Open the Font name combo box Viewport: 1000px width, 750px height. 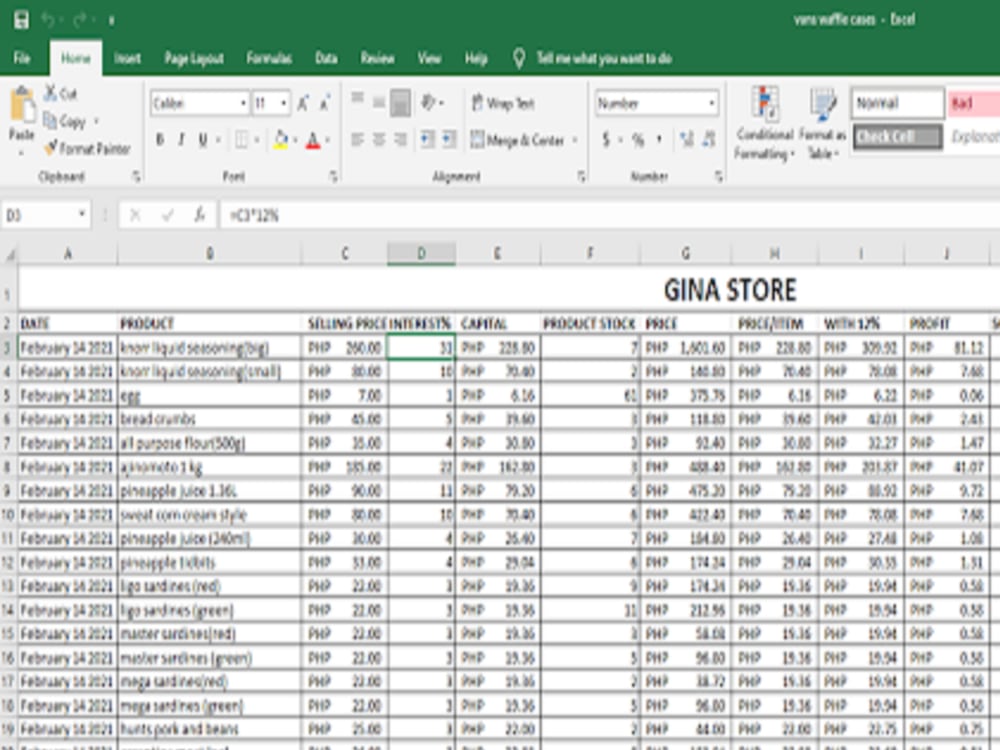200,103
